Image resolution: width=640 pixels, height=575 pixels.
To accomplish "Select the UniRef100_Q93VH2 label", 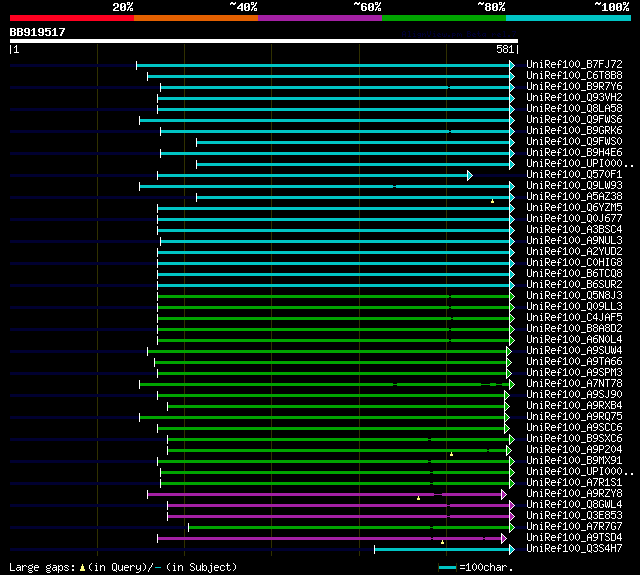I will 574,98.
